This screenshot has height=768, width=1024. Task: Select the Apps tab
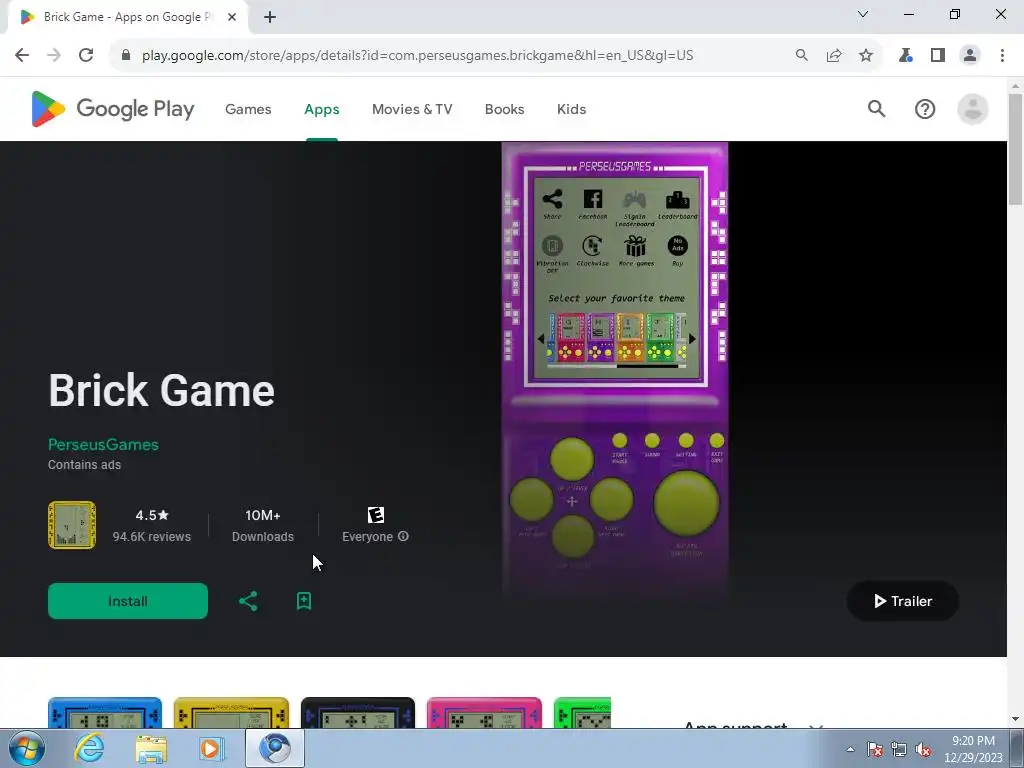coord(322,109)
